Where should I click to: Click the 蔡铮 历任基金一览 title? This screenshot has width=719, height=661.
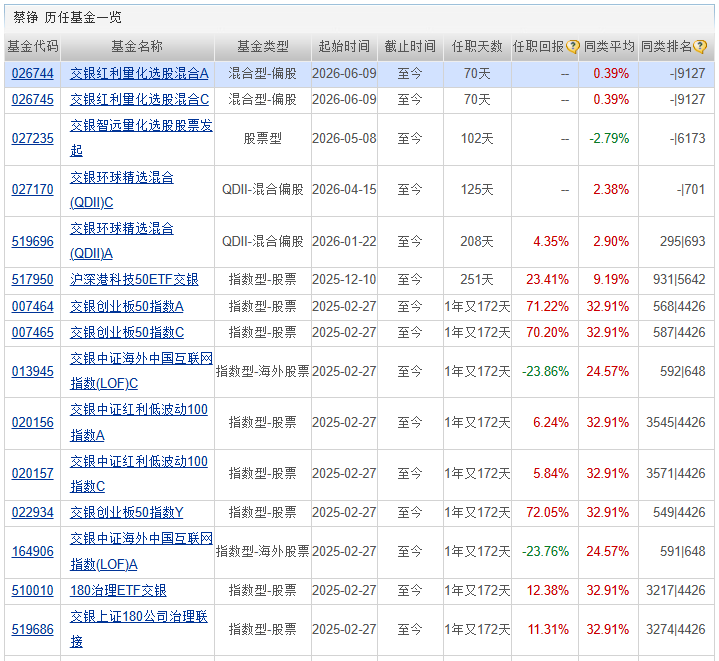coord(67,17)
